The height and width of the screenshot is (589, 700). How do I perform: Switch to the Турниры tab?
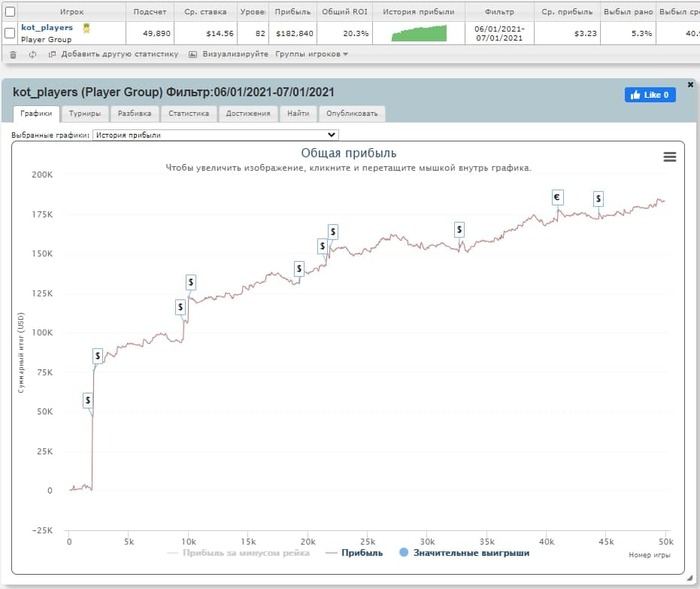tap(85, 113)
